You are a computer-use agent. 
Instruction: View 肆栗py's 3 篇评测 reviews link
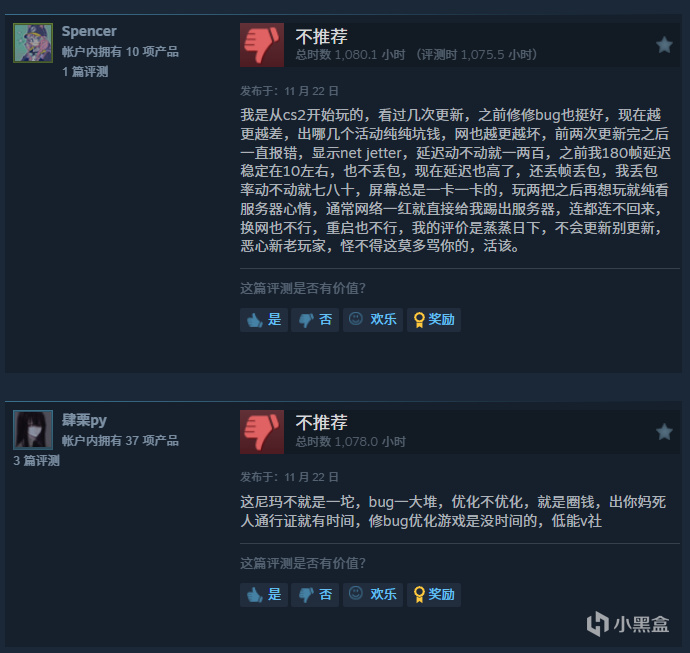point(37,461)
